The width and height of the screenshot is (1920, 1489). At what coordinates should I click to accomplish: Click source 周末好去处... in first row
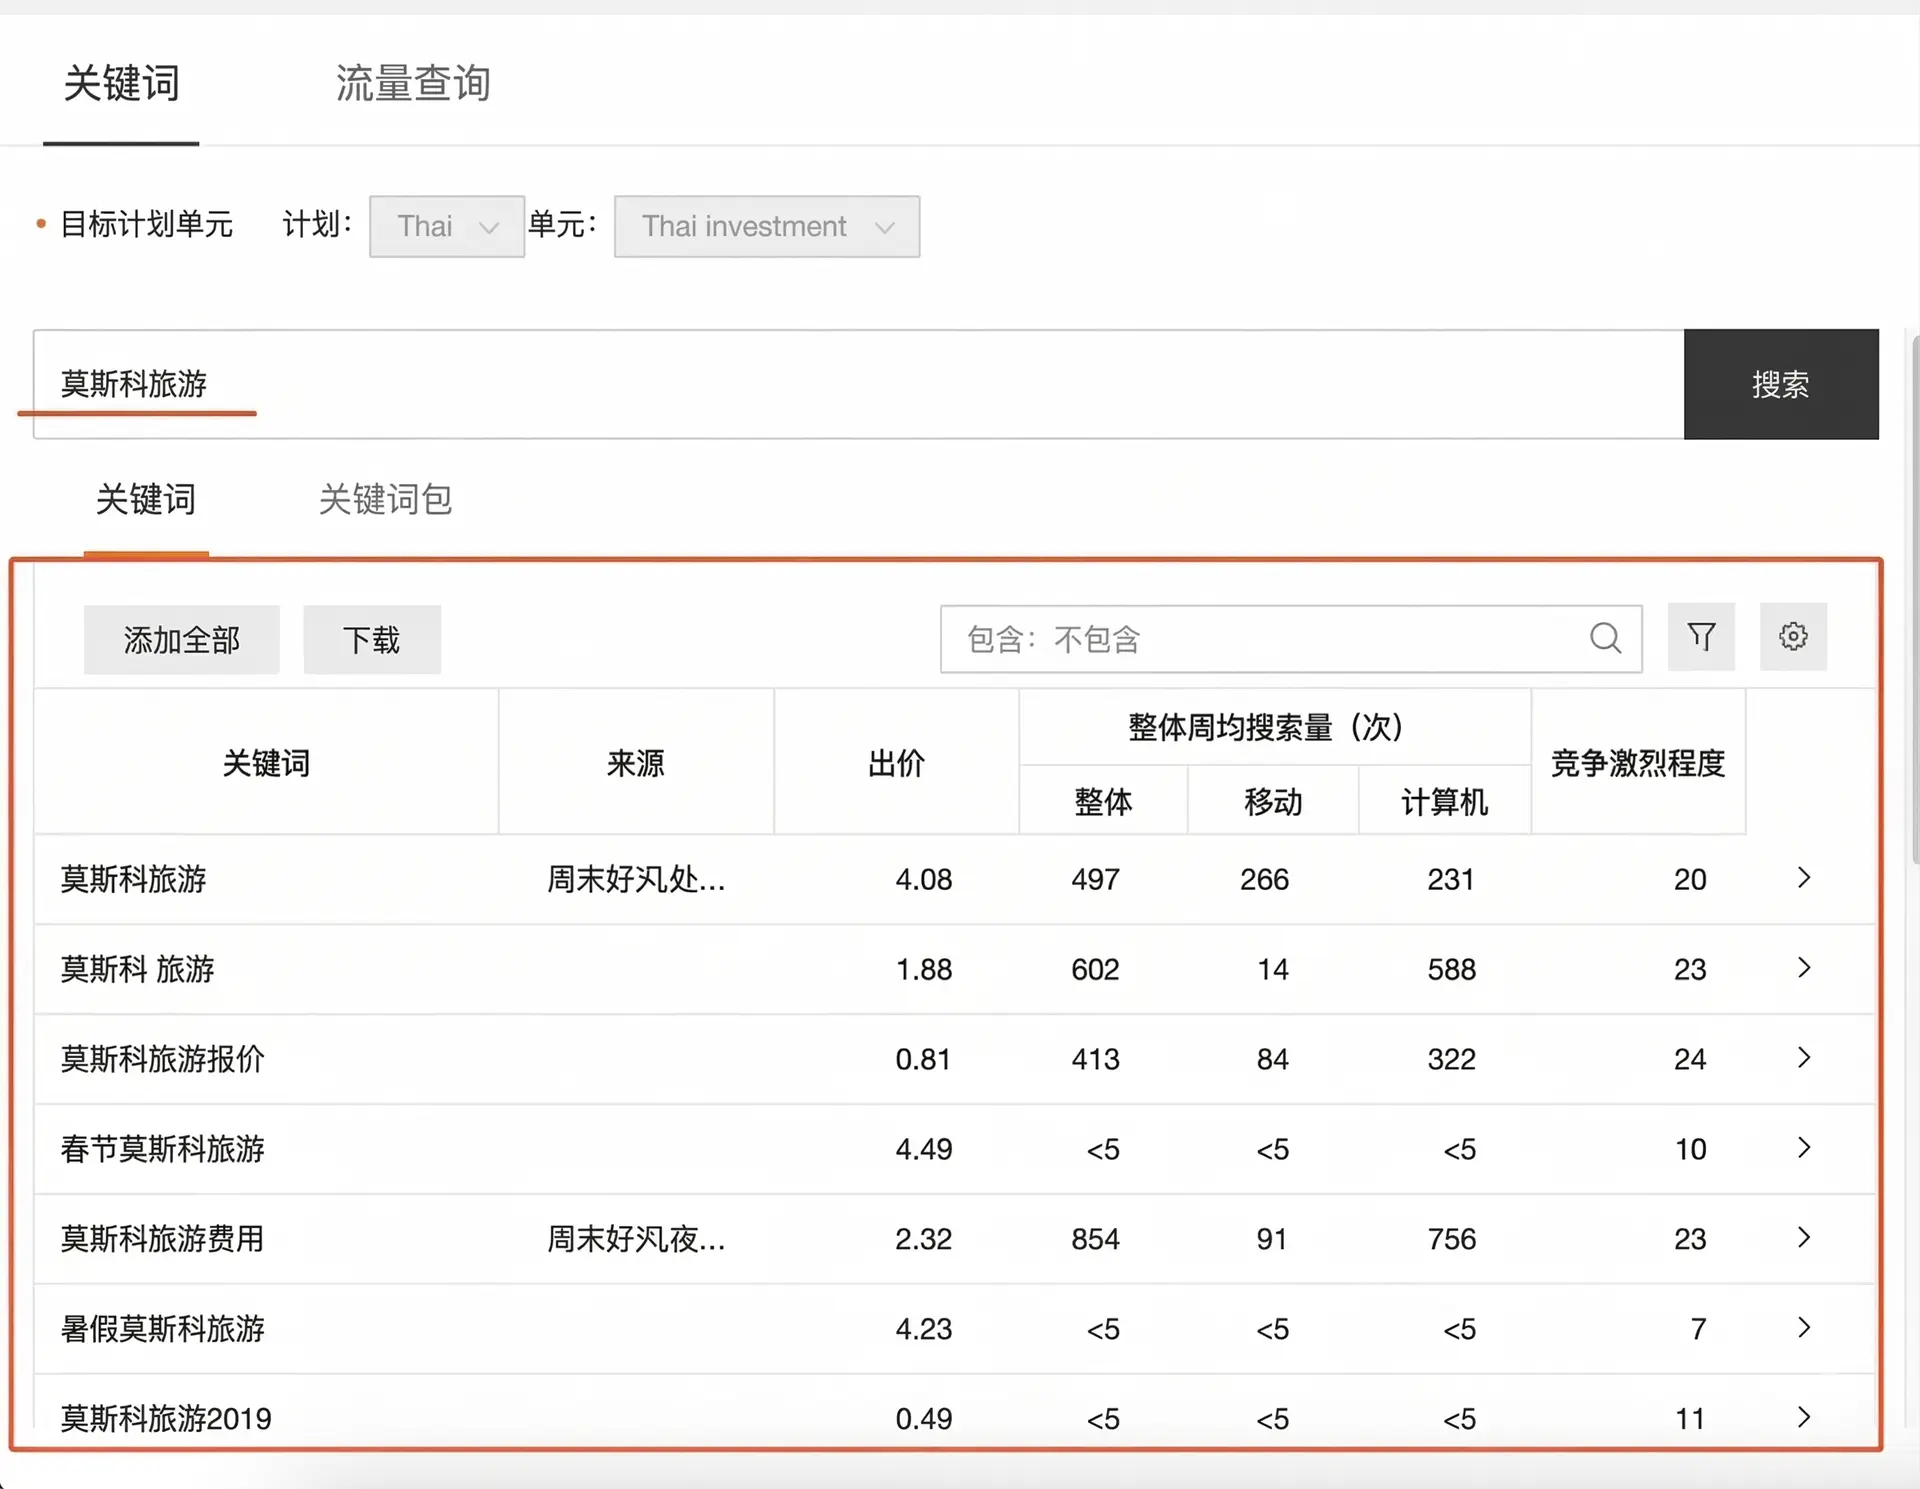636,879
